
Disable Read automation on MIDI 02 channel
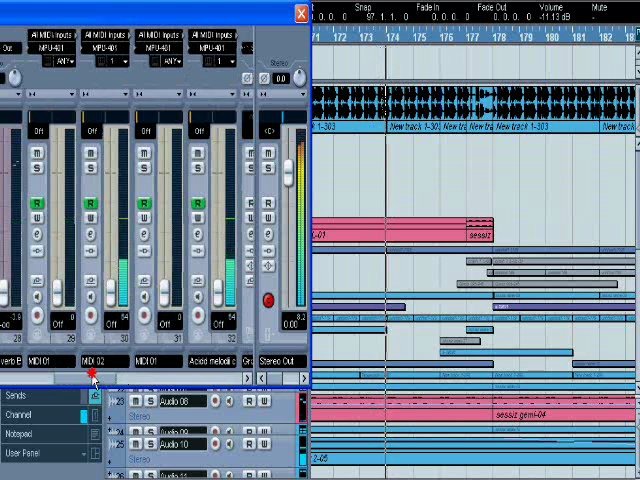(91, 203)
